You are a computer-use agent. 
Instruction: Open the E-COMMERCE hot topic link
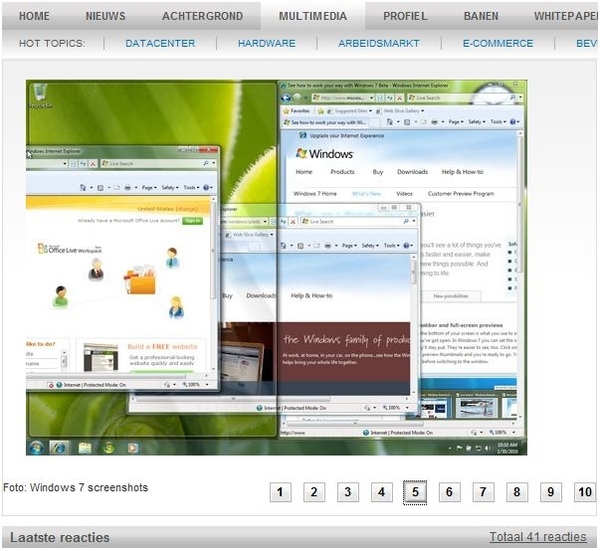498,43
